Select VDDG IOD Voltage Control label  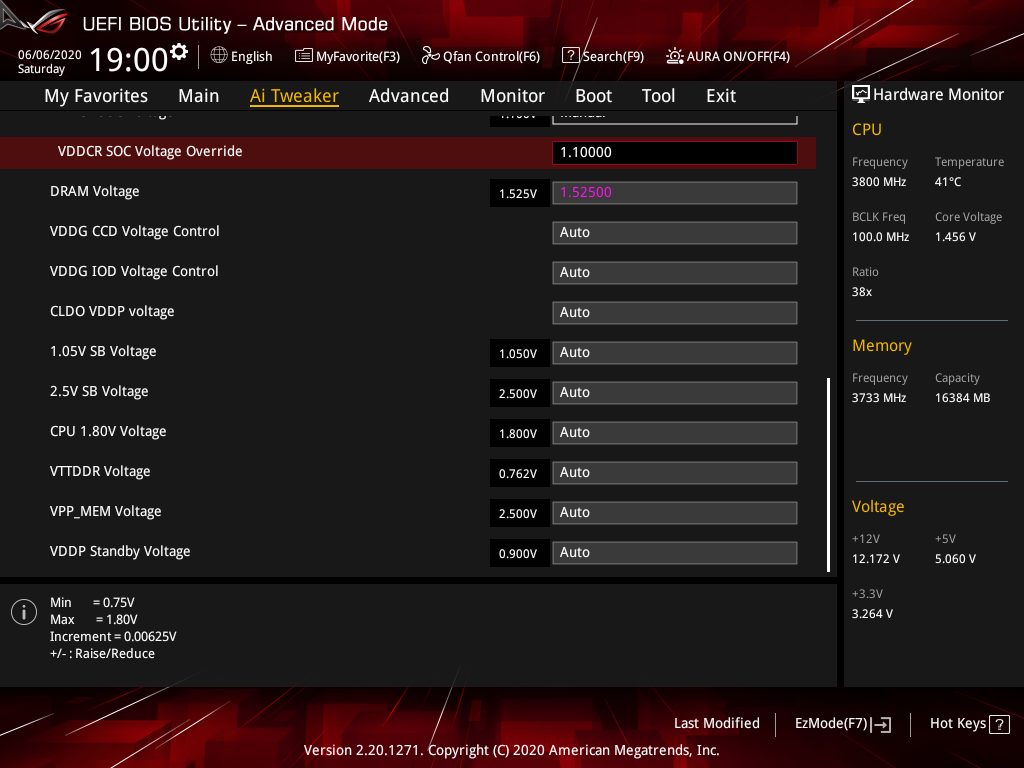pyautogui.click(x=134, y=271)
